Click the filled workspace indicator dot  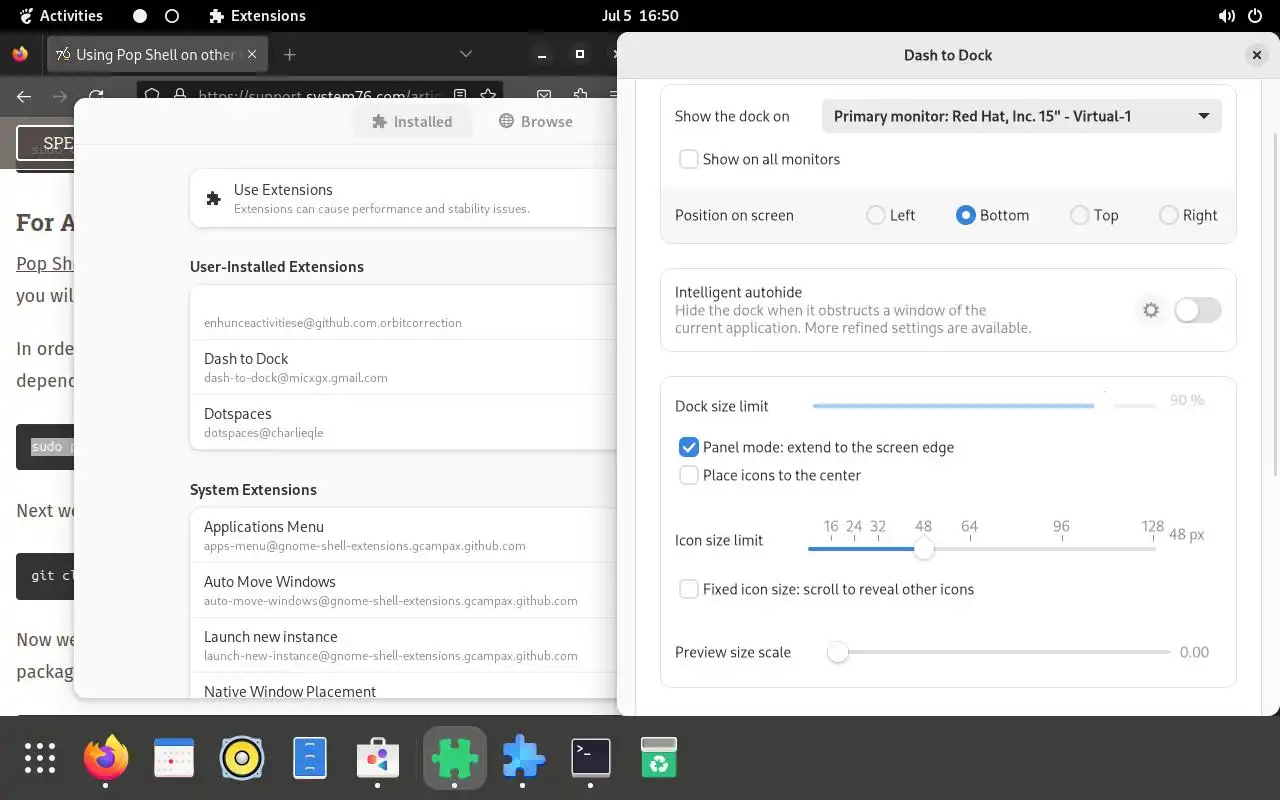pyautogui.click(x=140, y=16)
